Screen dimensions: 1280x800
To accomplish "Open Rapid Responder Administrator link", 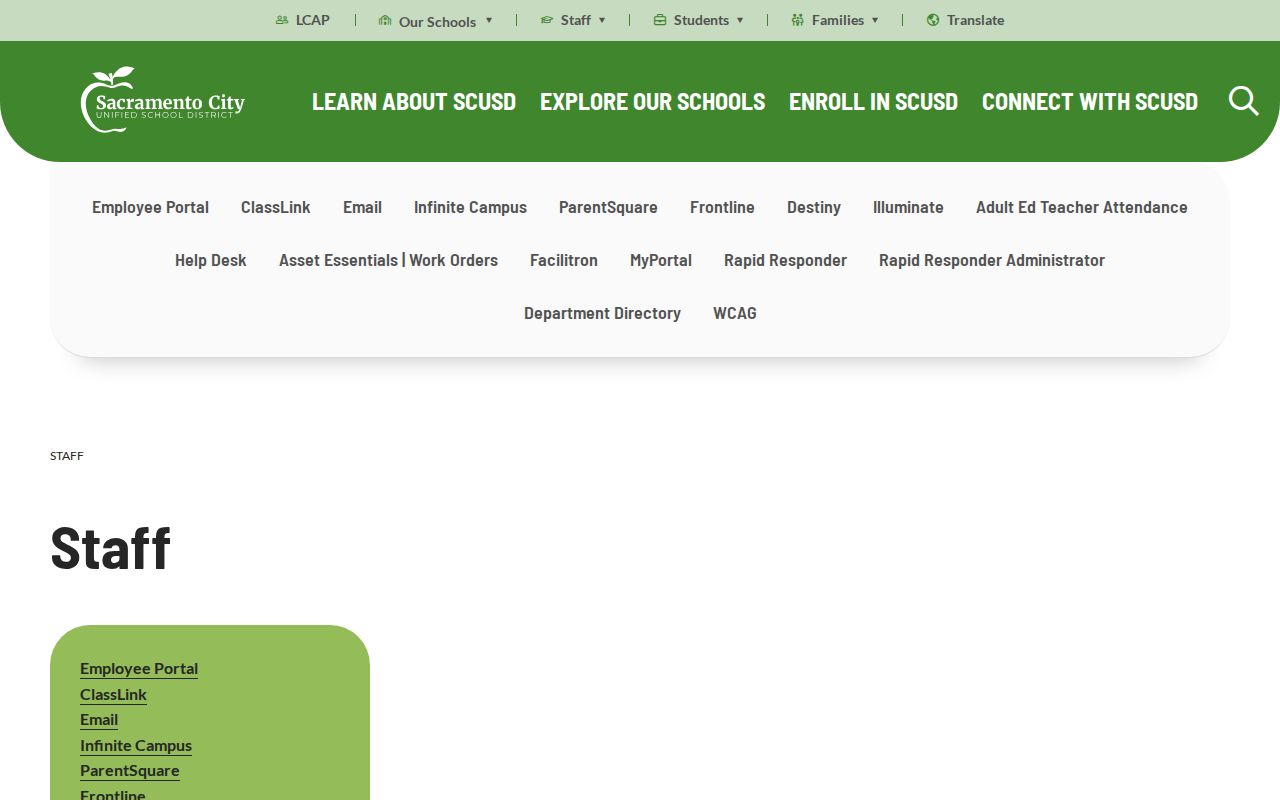I will (992, 260).
